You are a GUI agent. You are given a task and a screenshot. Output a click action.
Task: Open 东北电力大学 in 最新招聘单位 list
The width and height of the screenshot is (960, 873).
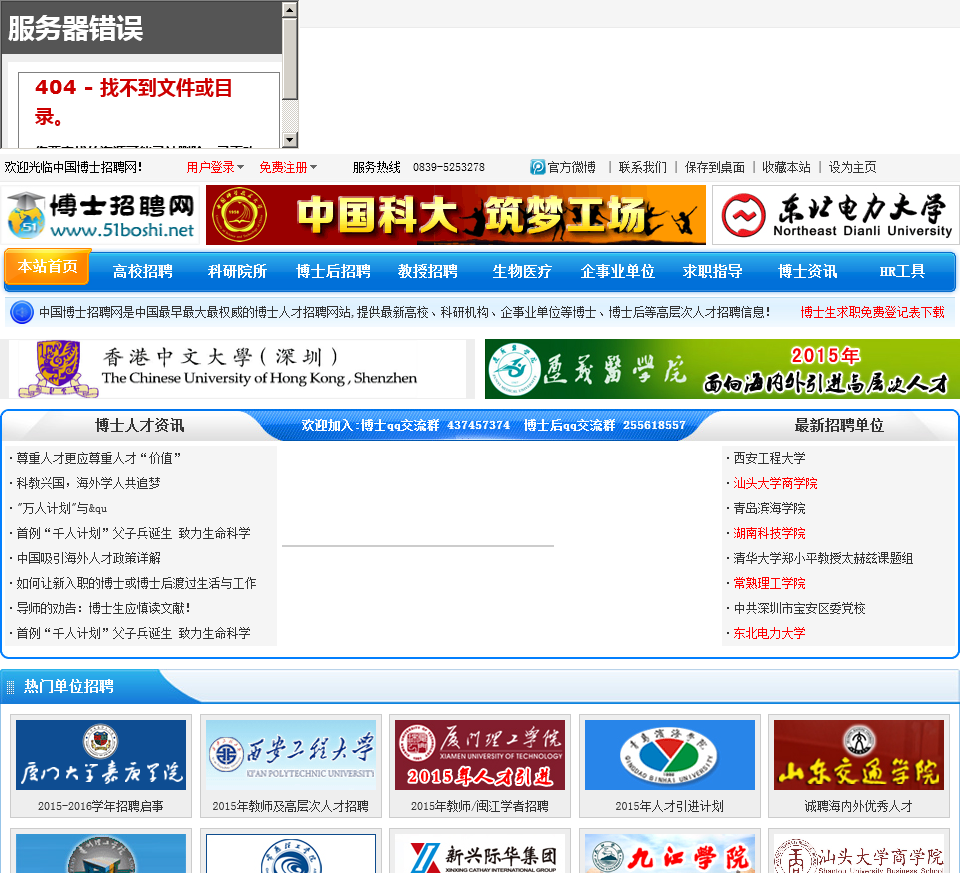pos(770,634)
